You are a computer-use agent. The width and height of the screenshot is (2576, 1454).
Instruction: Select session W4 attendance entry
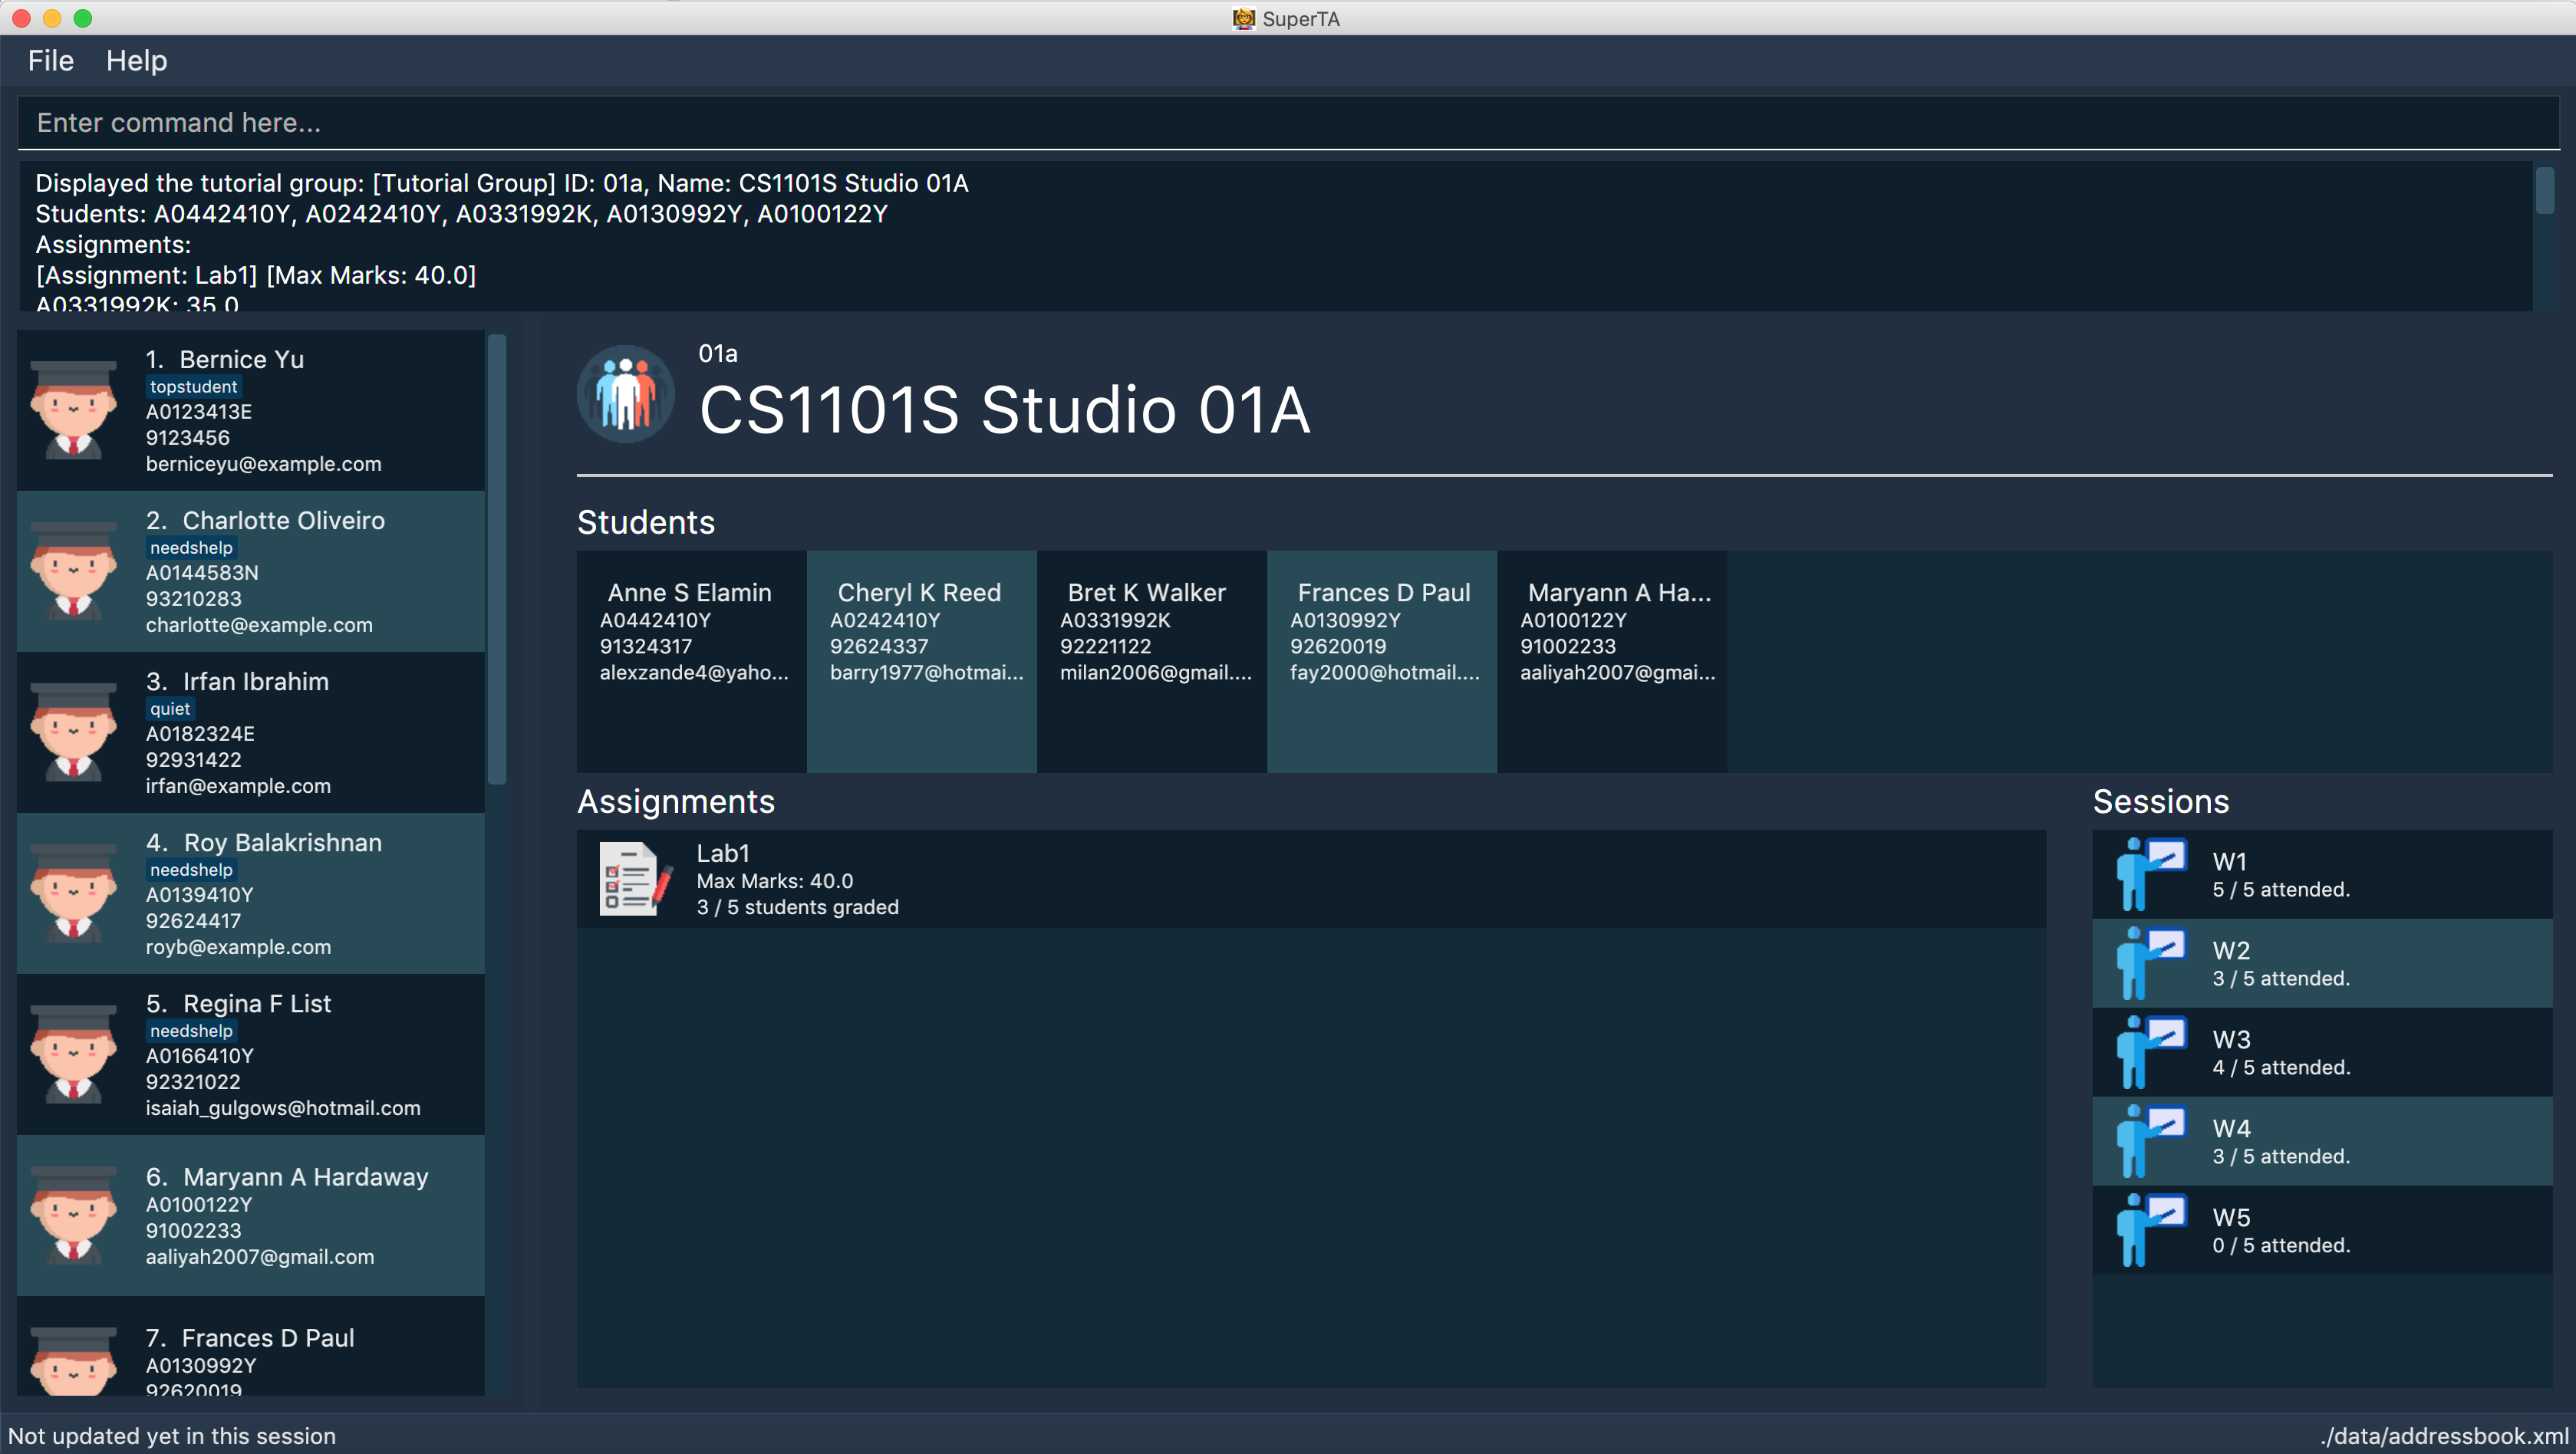pyautogui.click(x=2322, y=1141)
